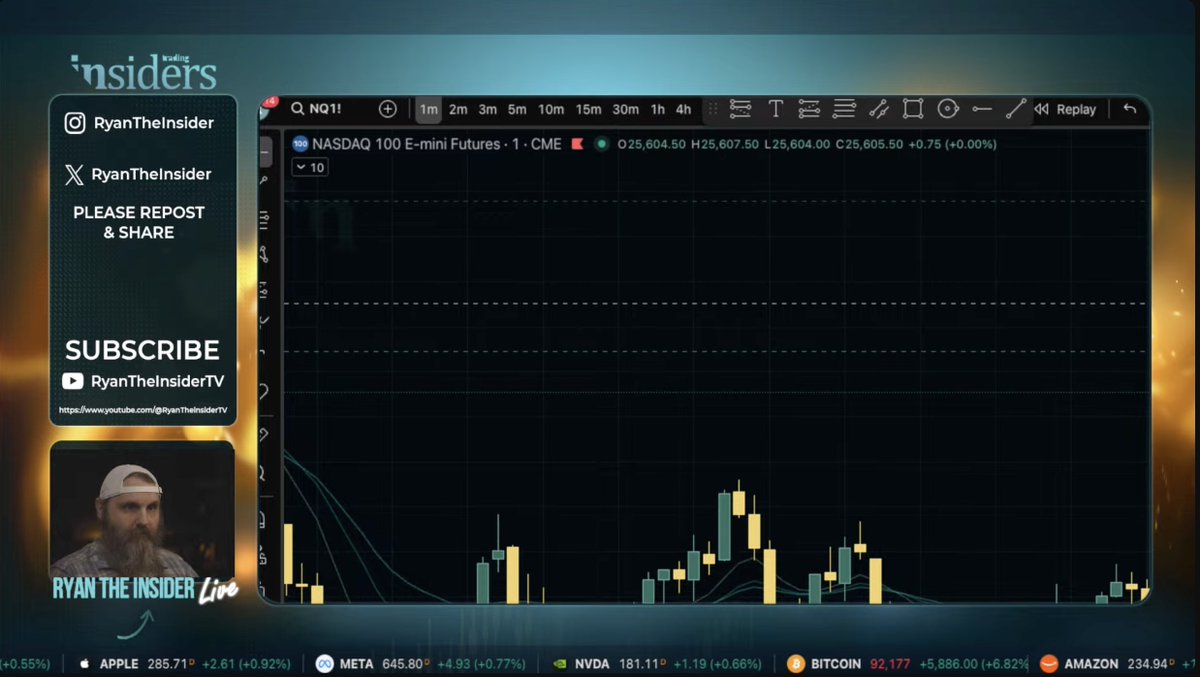This screenshot has width=1200, height=677.
Task: Click the red flag icon after CME
Action: (577, 144)
